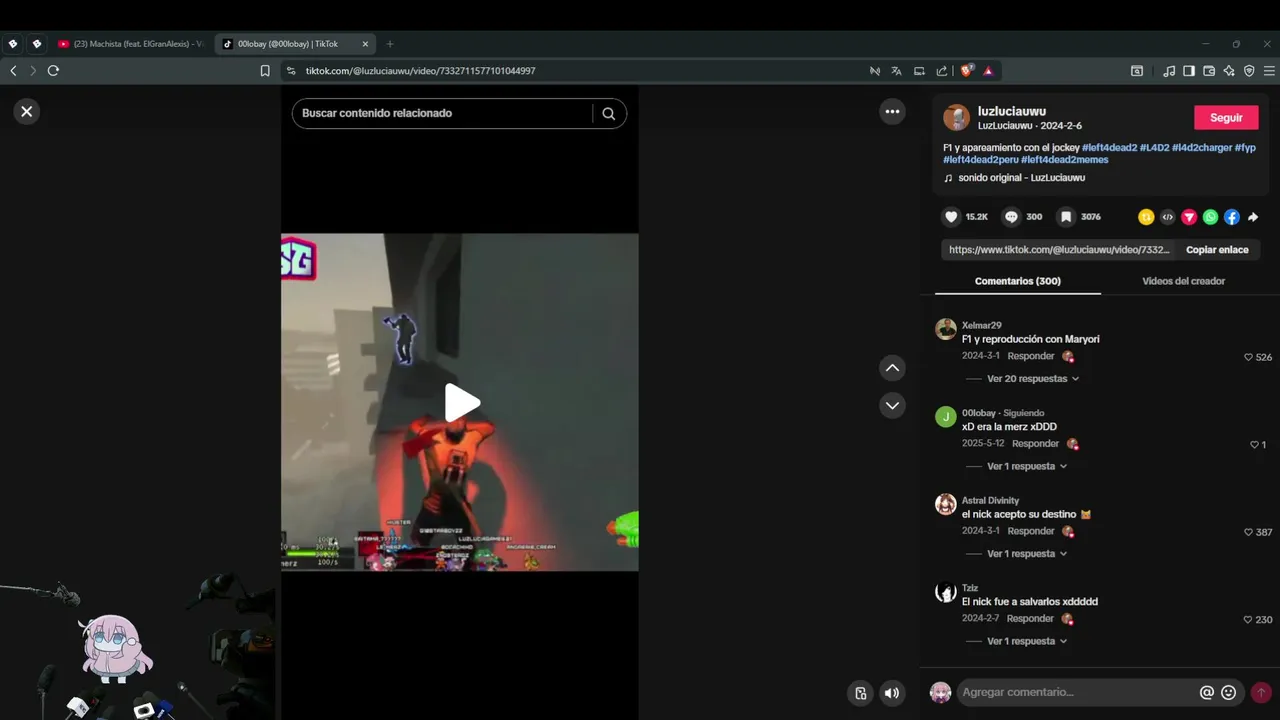Reply to 00lobay comment
This screenshot has width=1280, height=720.
[x=1035, y=444]
